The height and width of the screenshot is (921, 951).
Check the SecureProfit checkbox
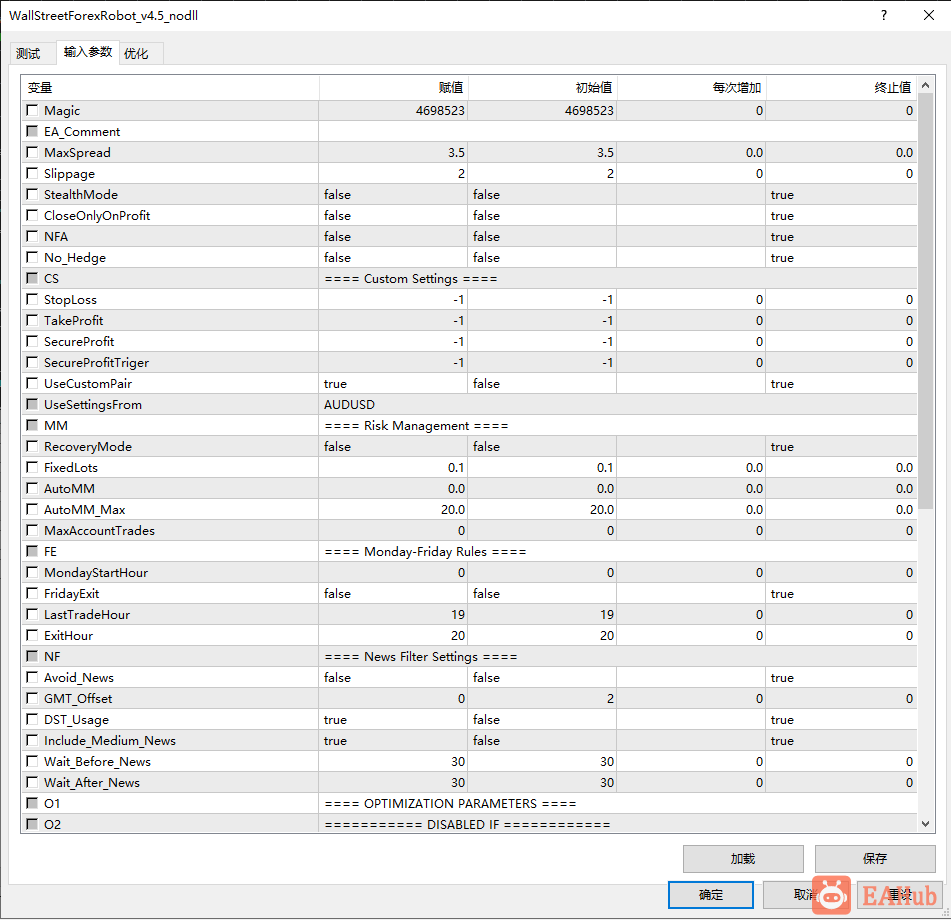[32, 341]
